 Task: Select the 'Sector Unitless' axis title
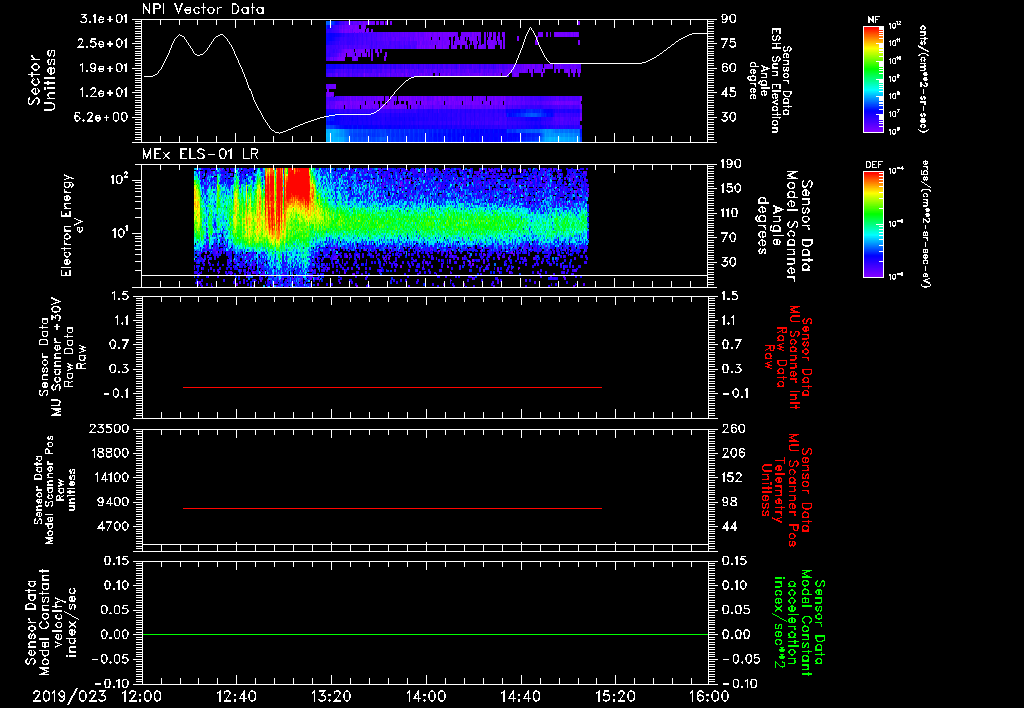(42, 80)
